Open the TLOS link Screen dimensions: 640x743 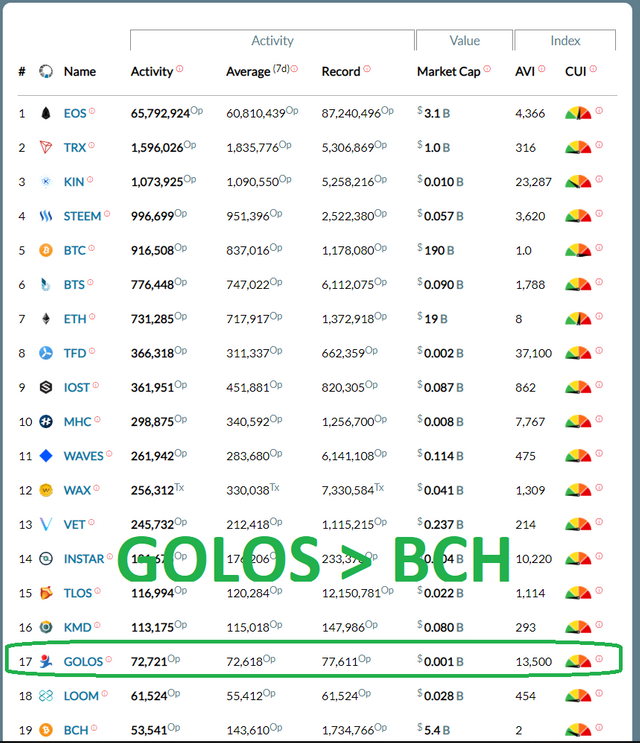[x=78, y=593]
